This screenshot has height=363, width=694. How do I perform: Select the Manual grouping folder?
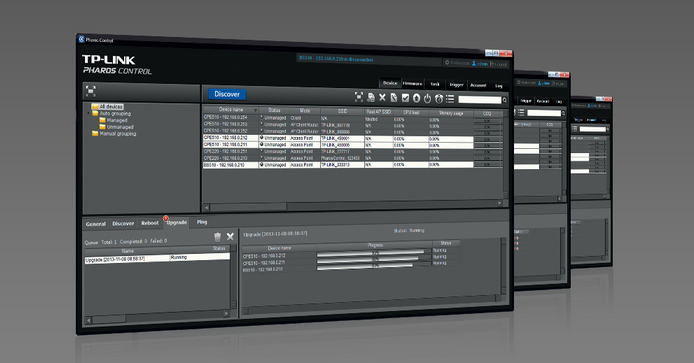[114, 134]
